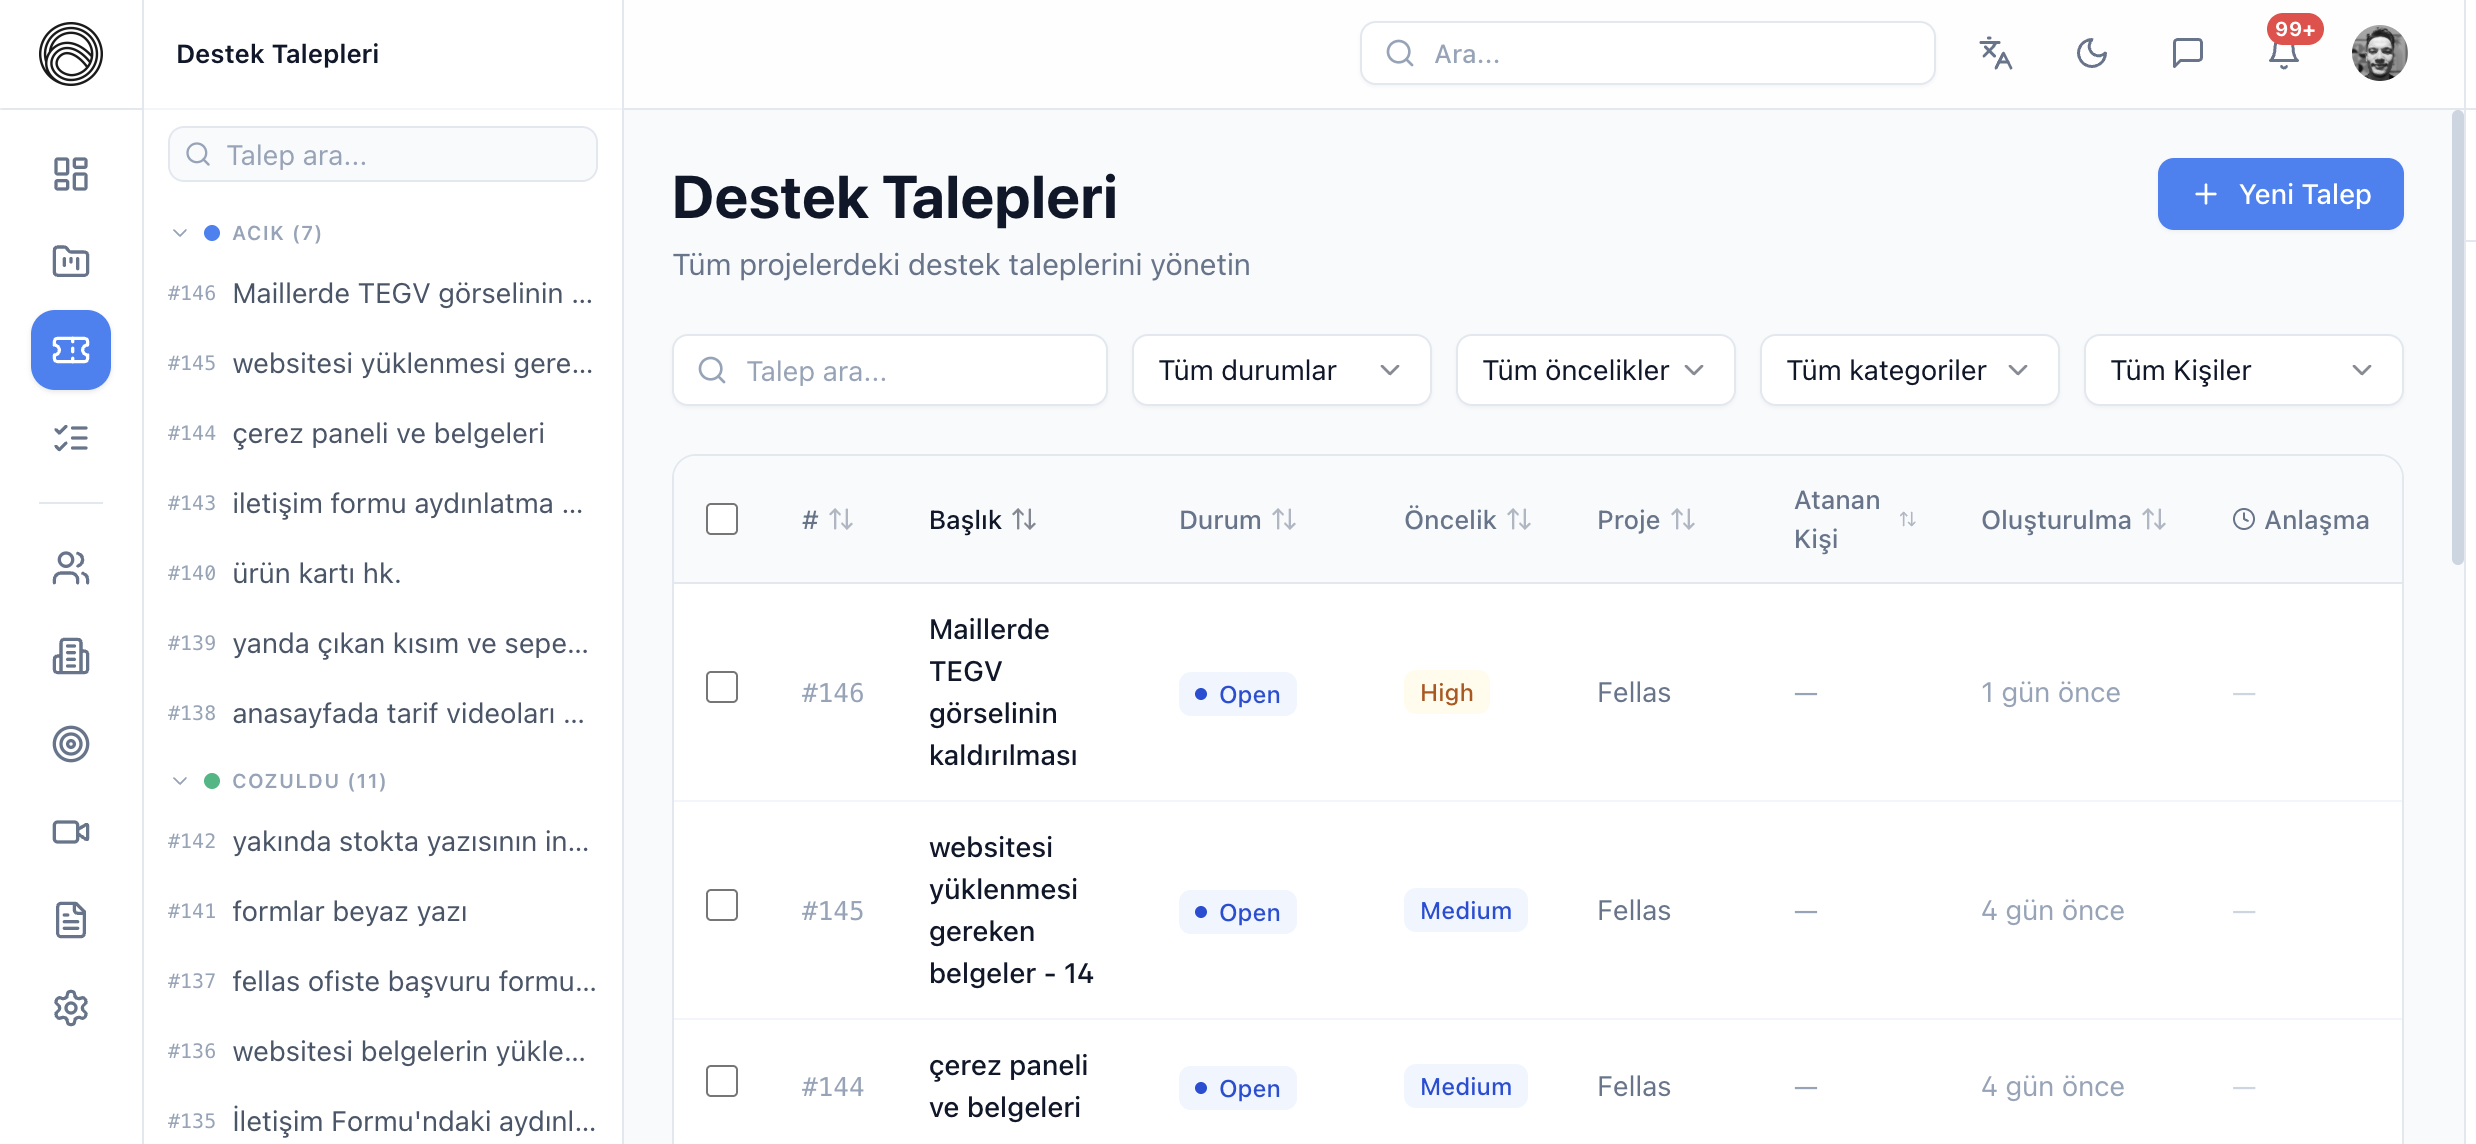Open the dashboard grid icon in sidebar
The image size is (2476, 1144).
coord(71,174)
